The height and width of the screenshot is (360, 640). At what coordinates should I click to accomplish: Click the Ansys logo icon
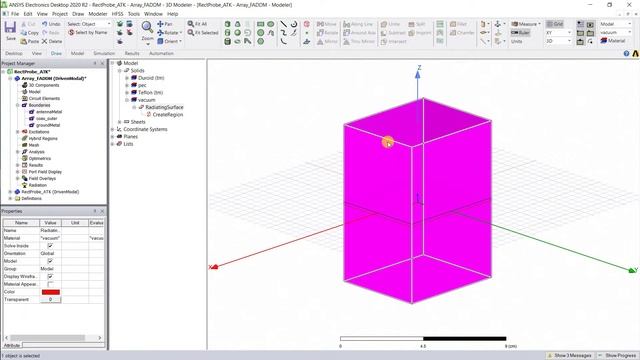pos(636,53)
